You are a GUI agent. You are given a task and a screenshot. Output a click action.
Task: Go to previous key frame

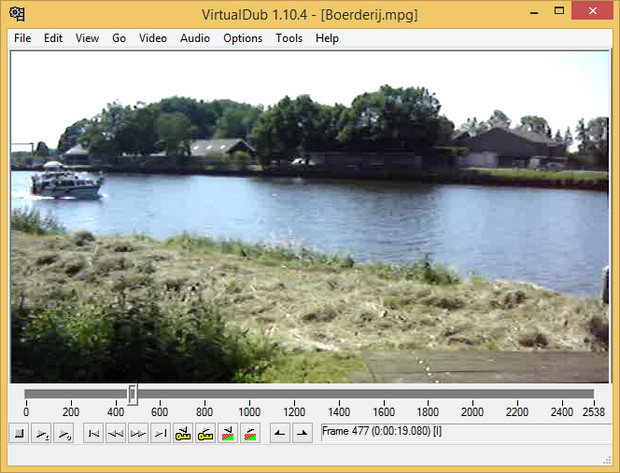click(183, 433)
